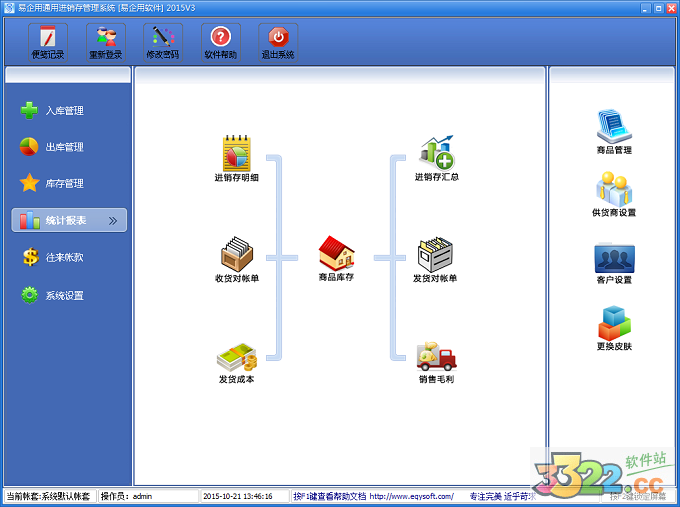
Task: Click the dollar icon beside 往来帐款
Action: [30, 257]
